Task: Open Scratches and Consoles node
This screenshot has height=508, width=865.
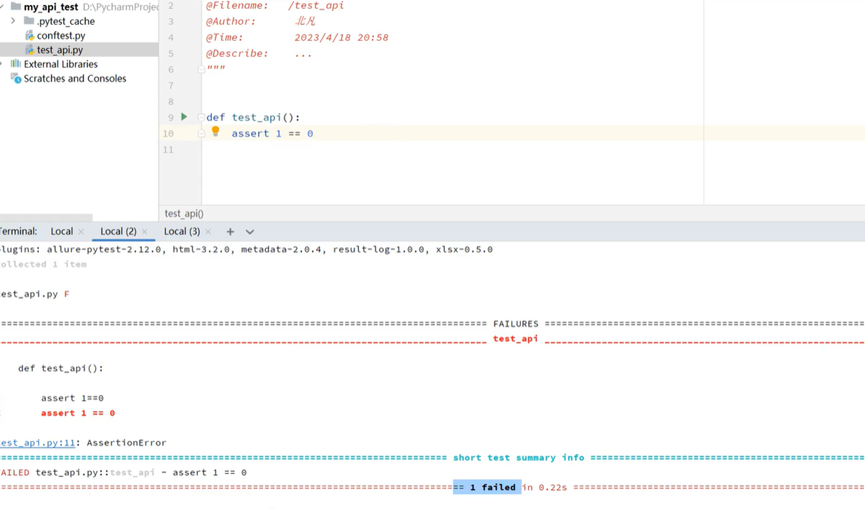Action: (x=75, y=78)
